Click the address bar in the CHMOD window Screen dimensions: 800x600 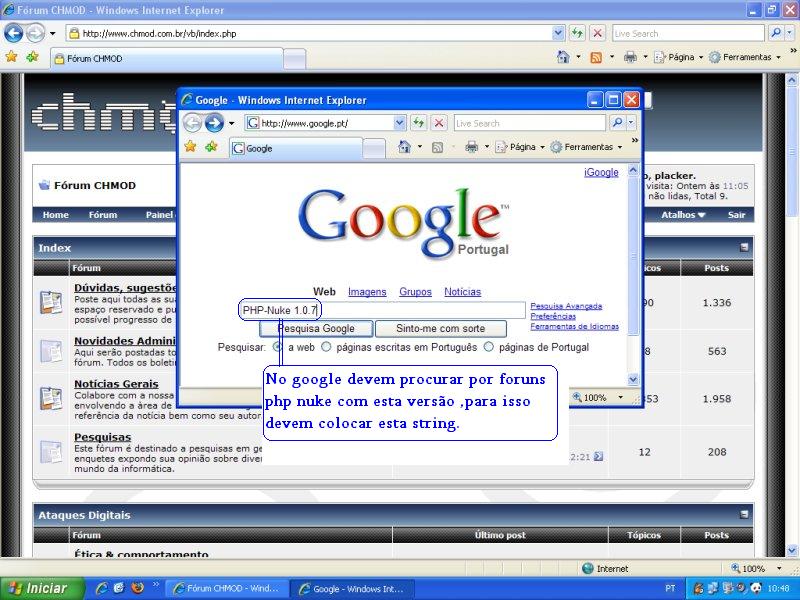click(309, 34)
